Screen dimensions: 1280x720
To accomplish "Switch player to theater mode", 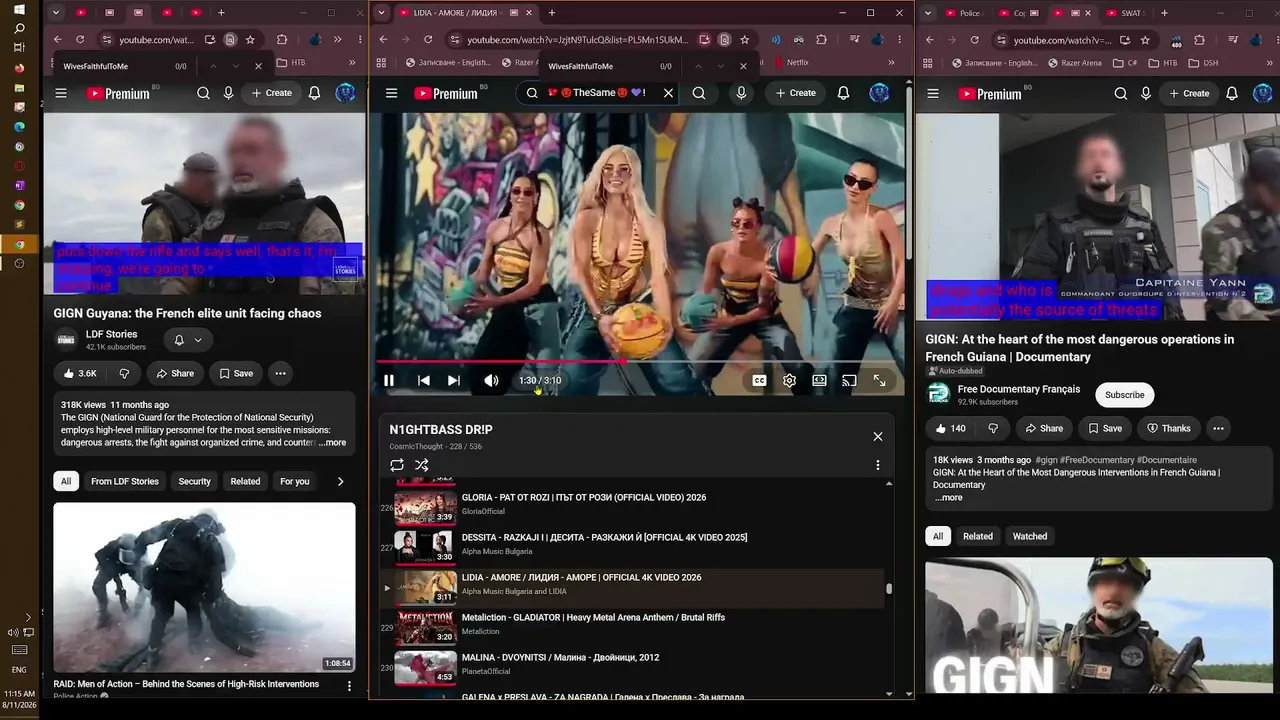I will coord(819,381).
